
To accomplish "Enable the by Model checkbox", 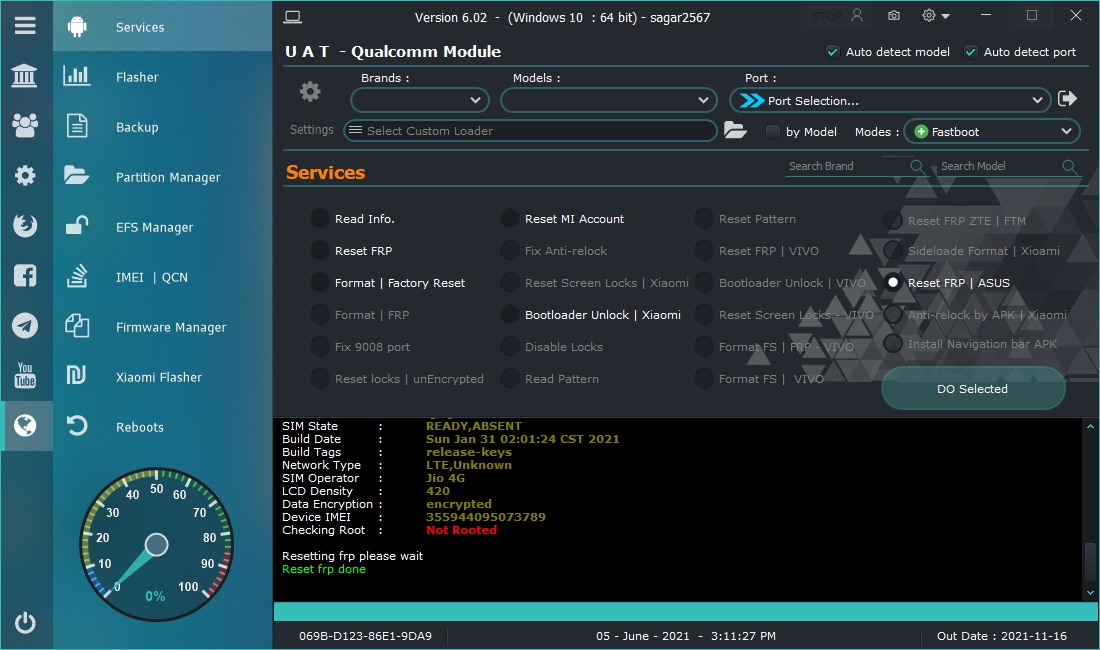I will [x=772, y=132].
